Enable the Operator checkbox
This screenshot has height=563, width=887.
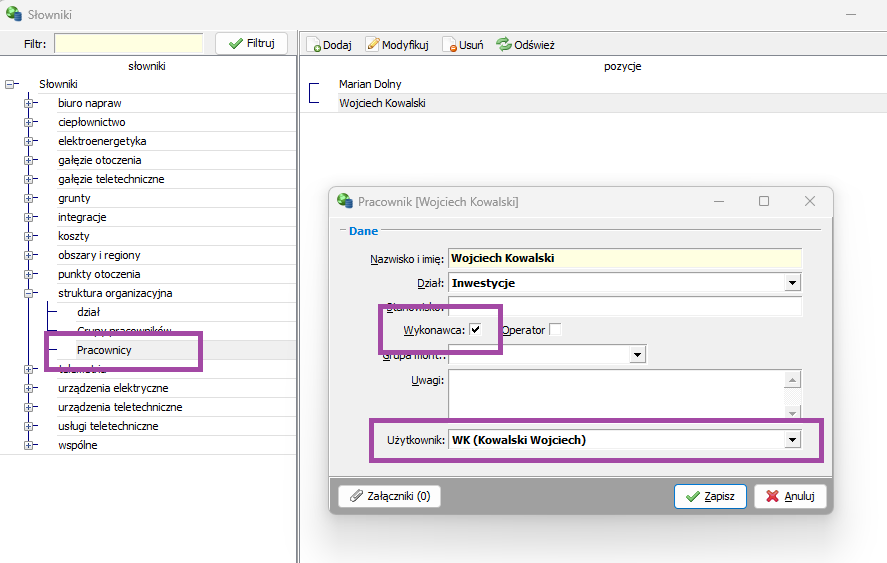[555, 330]
